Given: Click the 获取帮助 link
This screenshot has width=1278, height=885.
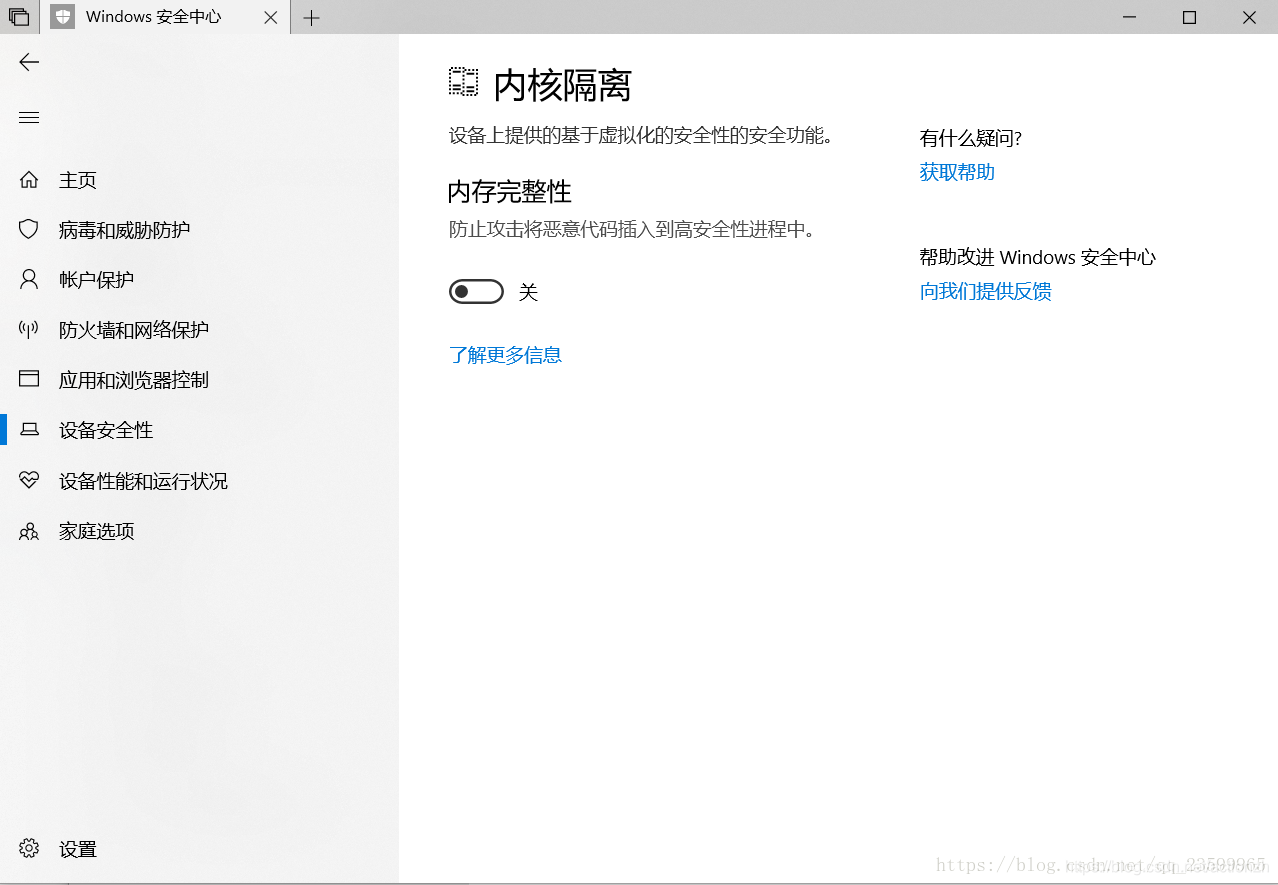Looking at the screenshot, I should point(957,172).
